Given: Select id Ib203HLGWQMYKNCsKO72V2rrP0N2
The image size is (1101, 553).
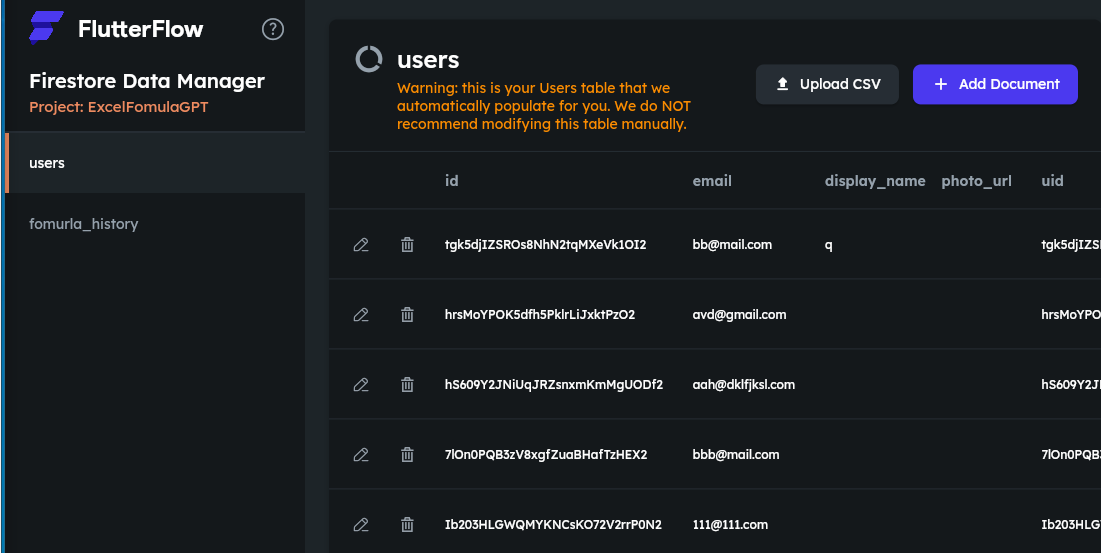Looking at the screenshot, I should (x=553, y=524).
